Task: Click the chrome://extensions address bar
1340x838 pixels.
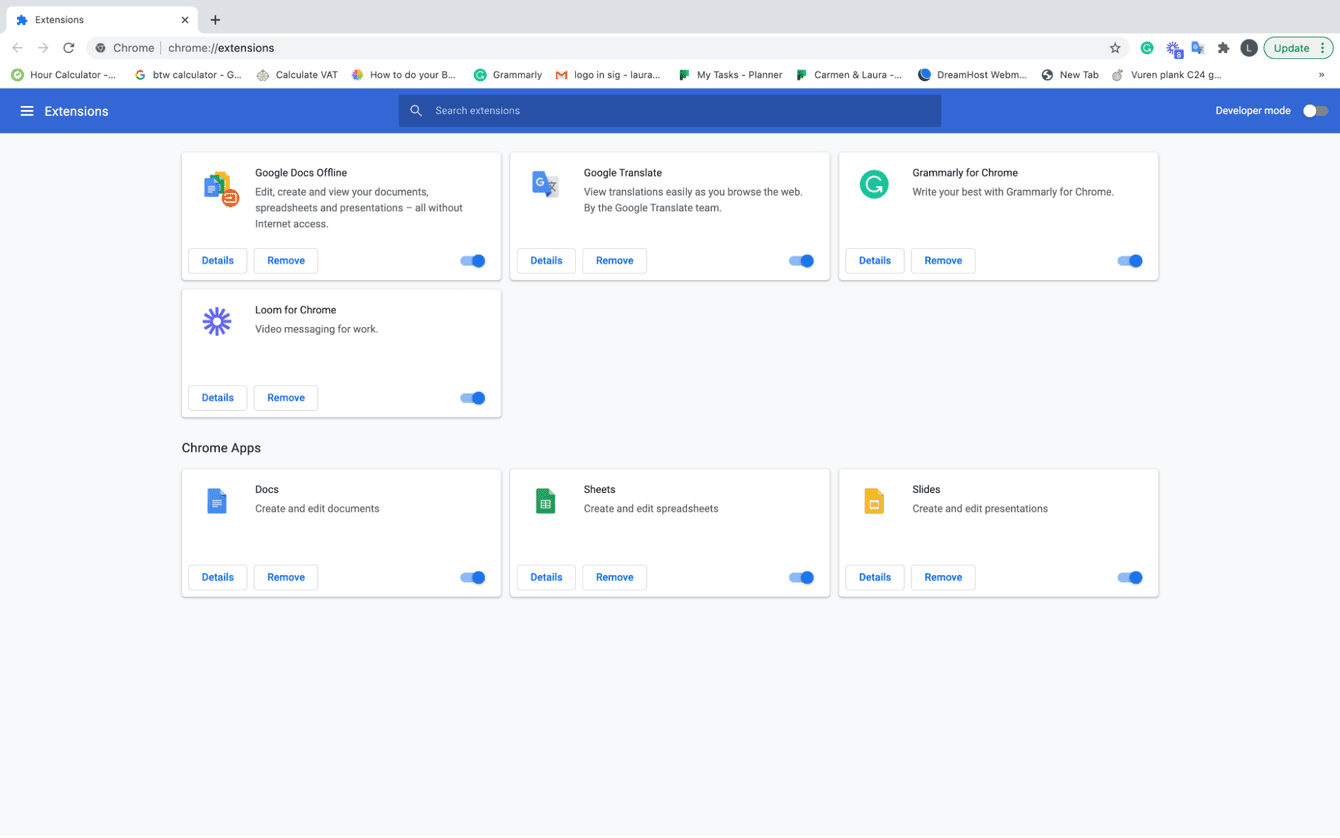Action: tap(608, 48)
